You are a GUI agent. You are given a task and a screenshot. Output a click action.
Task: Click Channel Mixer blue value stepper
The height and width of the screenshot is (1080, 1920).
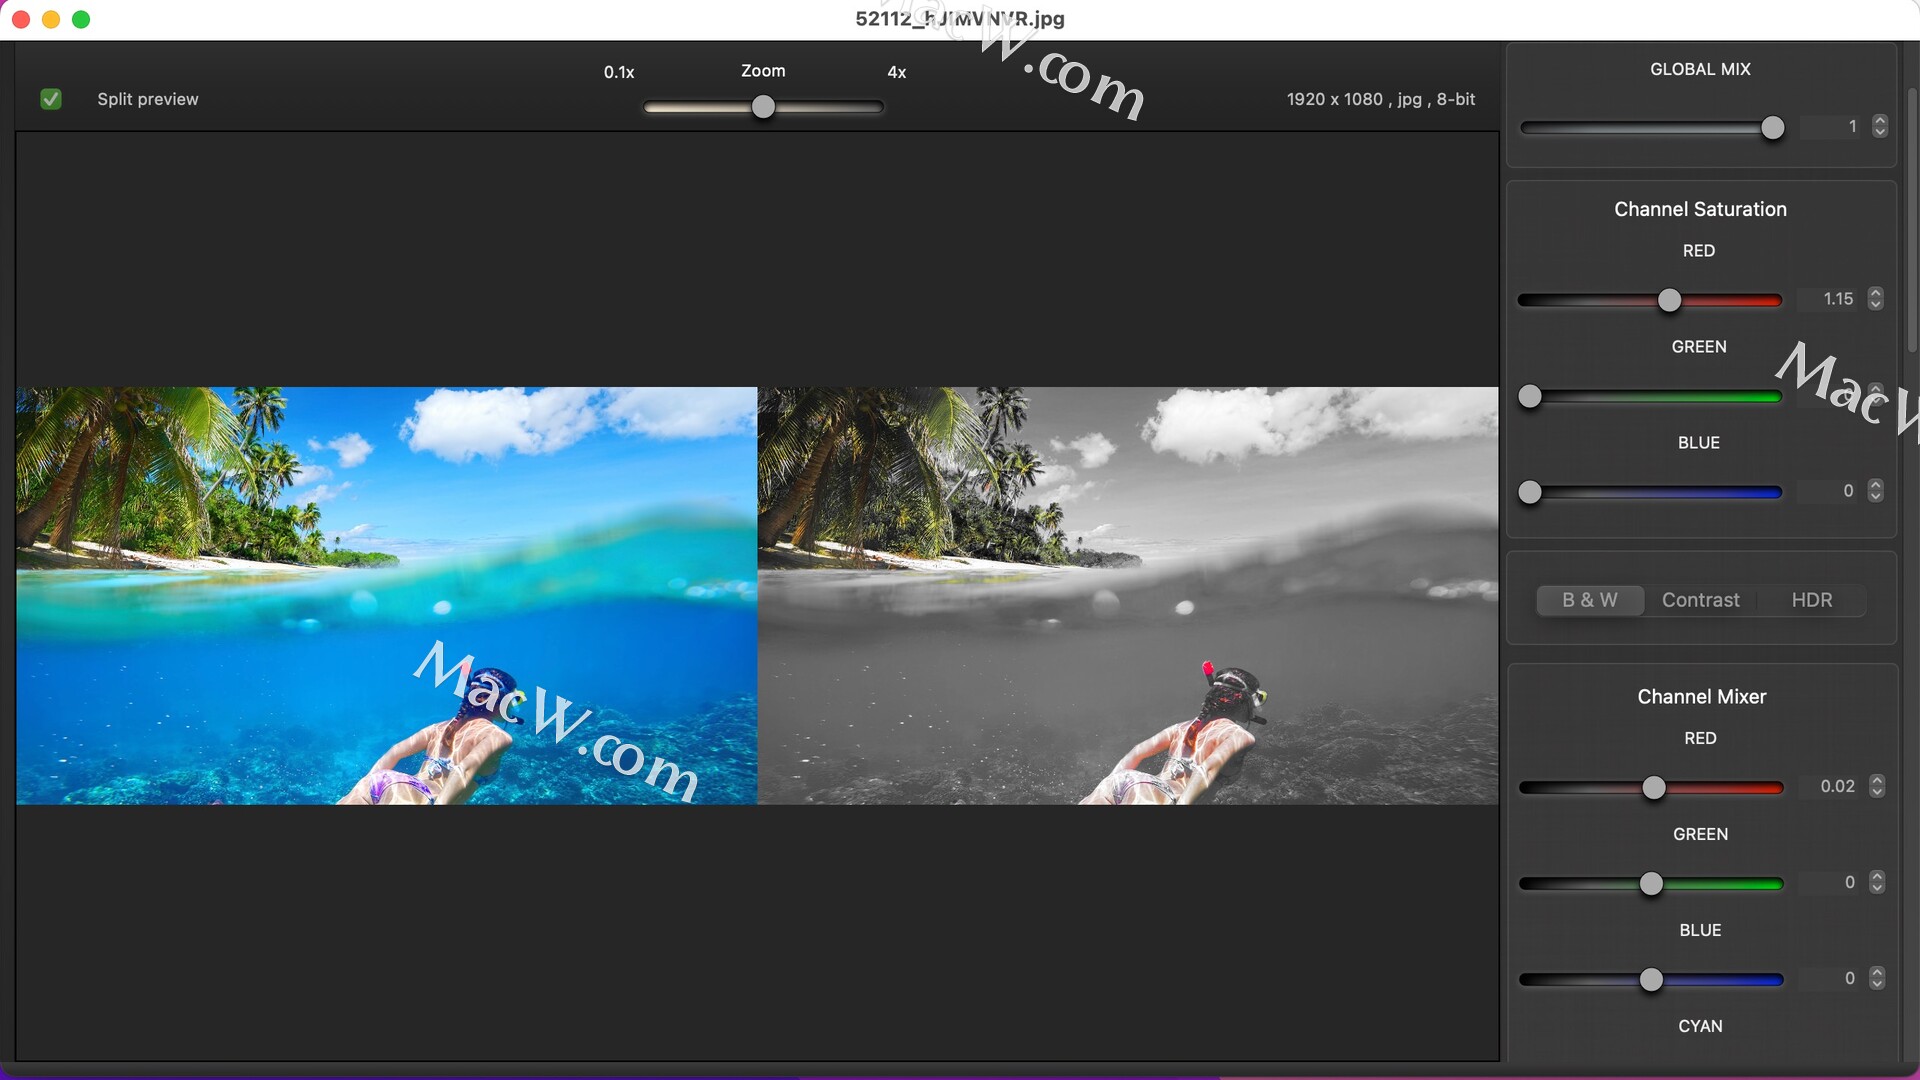(1877, 978)
